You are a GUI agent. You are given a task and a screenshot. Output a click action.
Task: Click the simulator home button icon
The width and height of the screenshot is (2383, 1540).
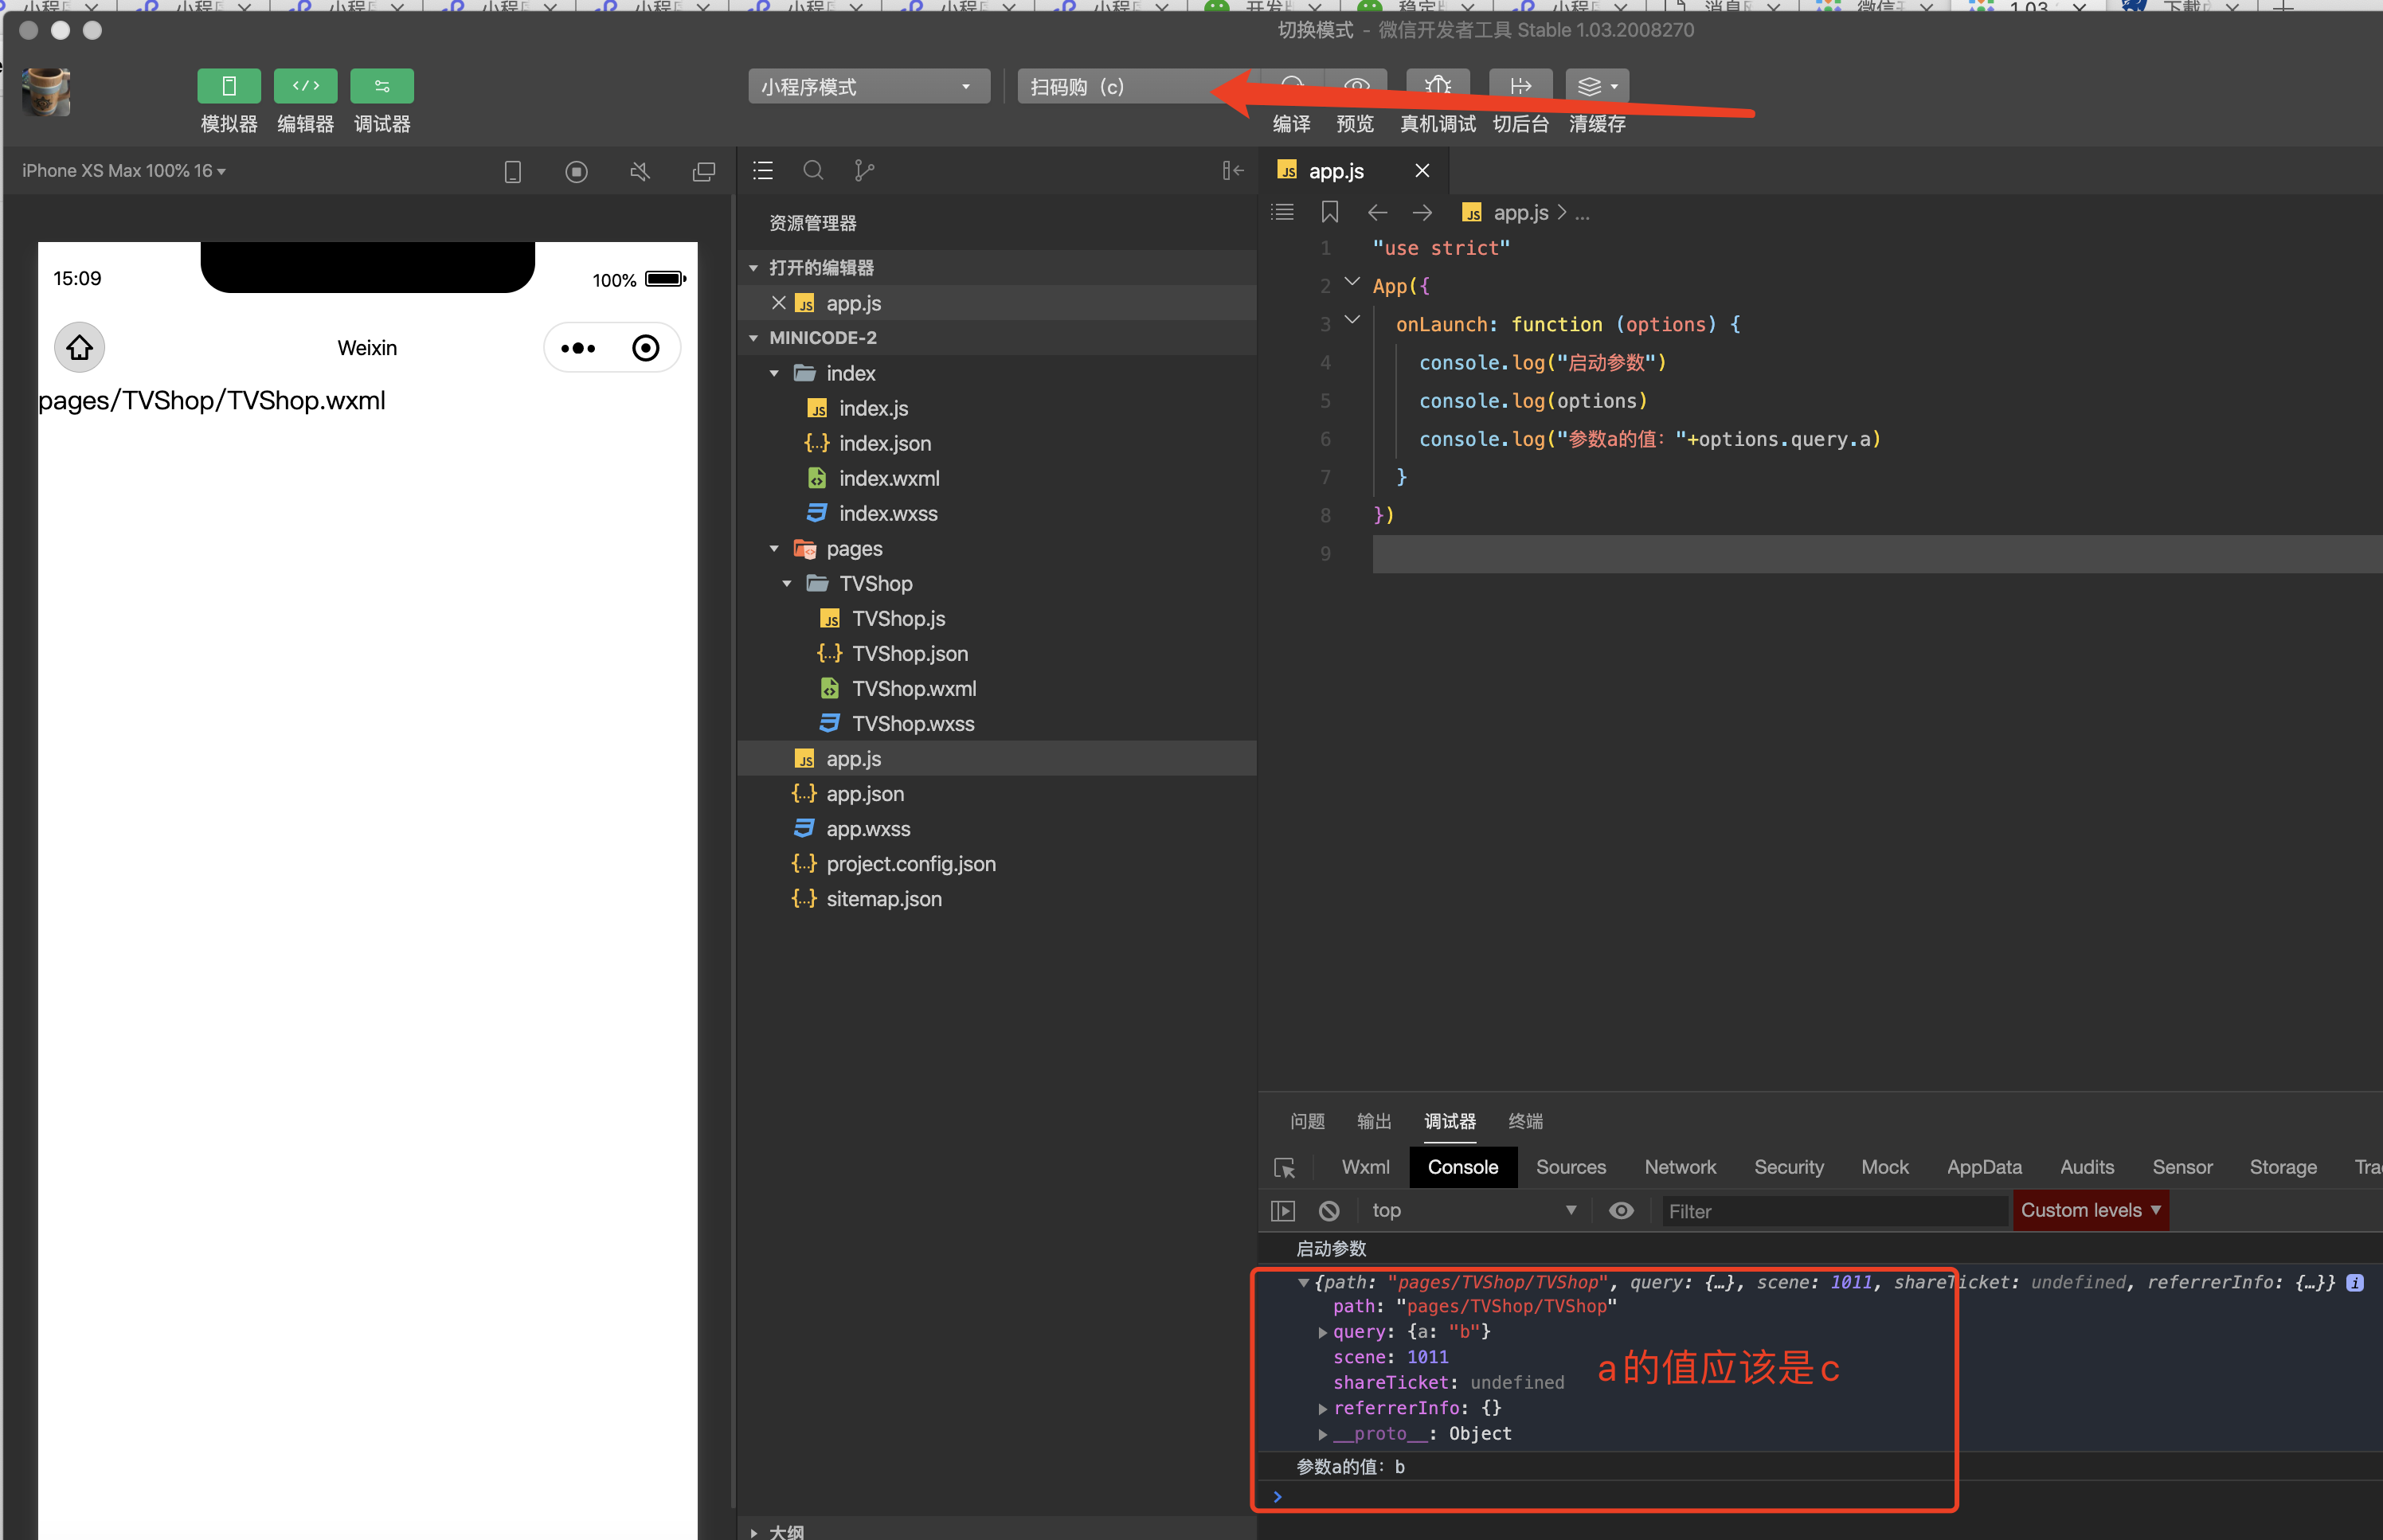click(x=79, y=348)
